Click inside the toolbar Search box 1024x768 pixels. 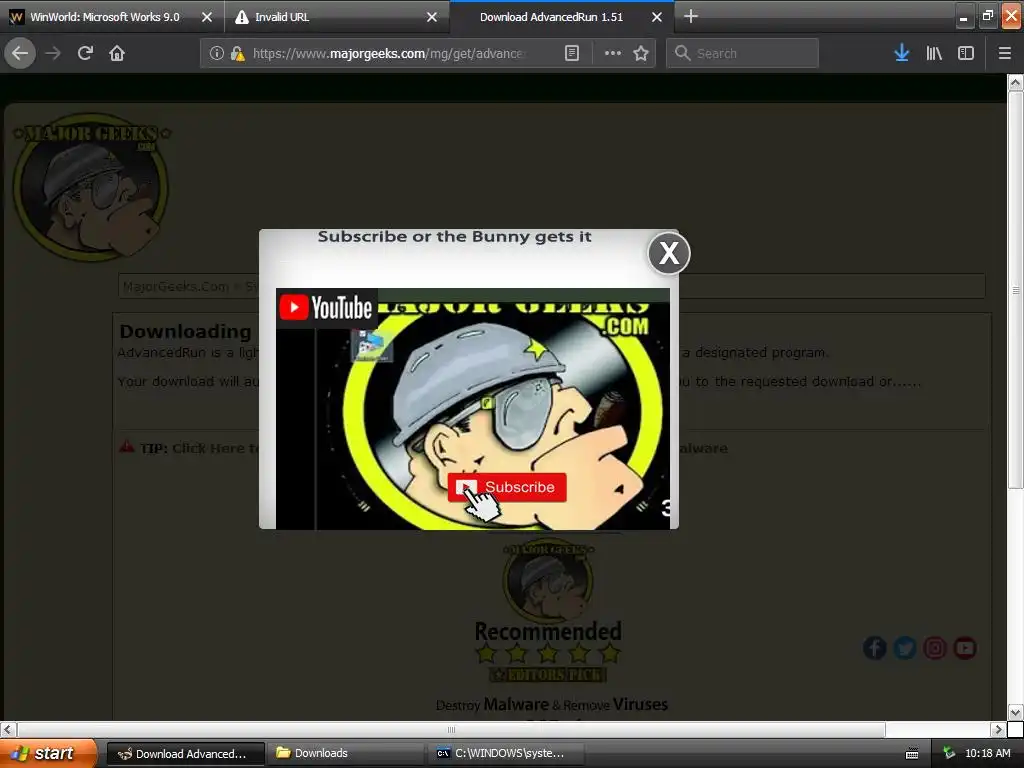pyautogui.click(x=742, y=53)
